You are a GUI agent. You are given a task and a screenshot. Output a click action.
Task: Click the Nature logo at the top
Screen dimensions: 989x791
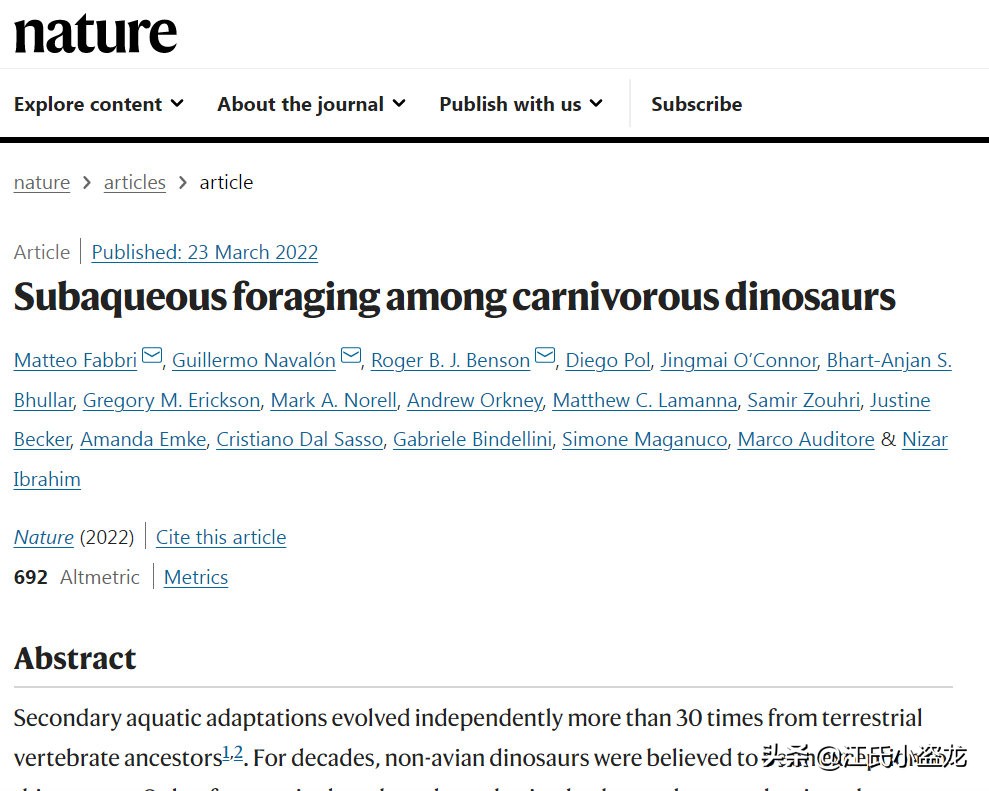(95, 33)
